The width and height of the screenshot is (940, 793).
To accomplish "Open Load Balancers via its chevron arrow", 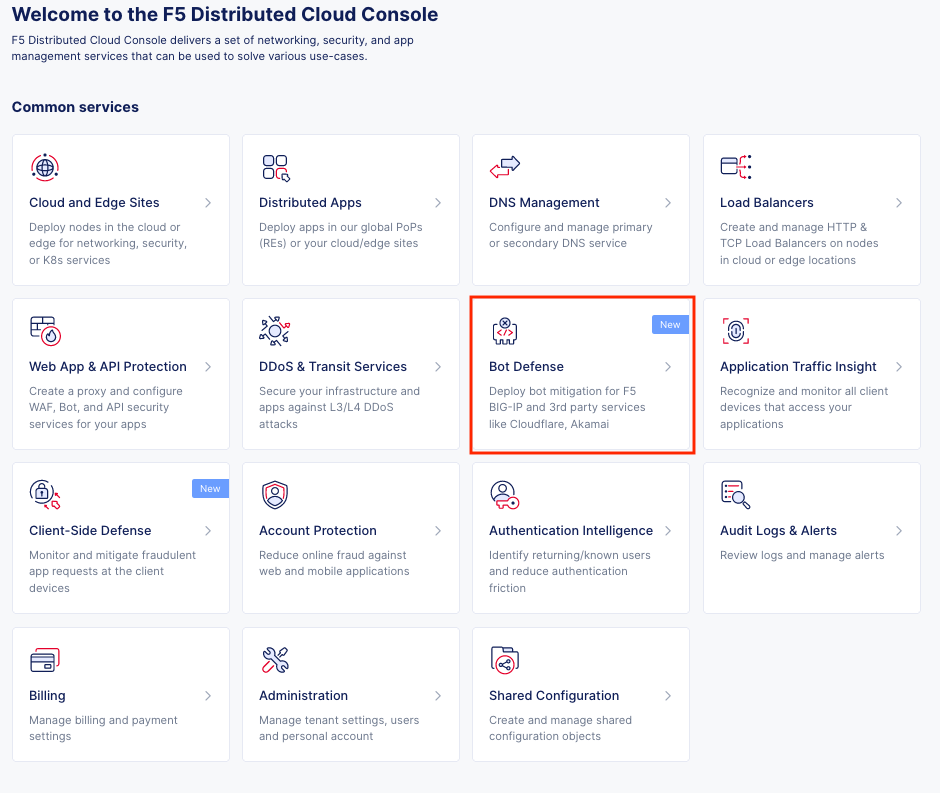I will [899, 203].
